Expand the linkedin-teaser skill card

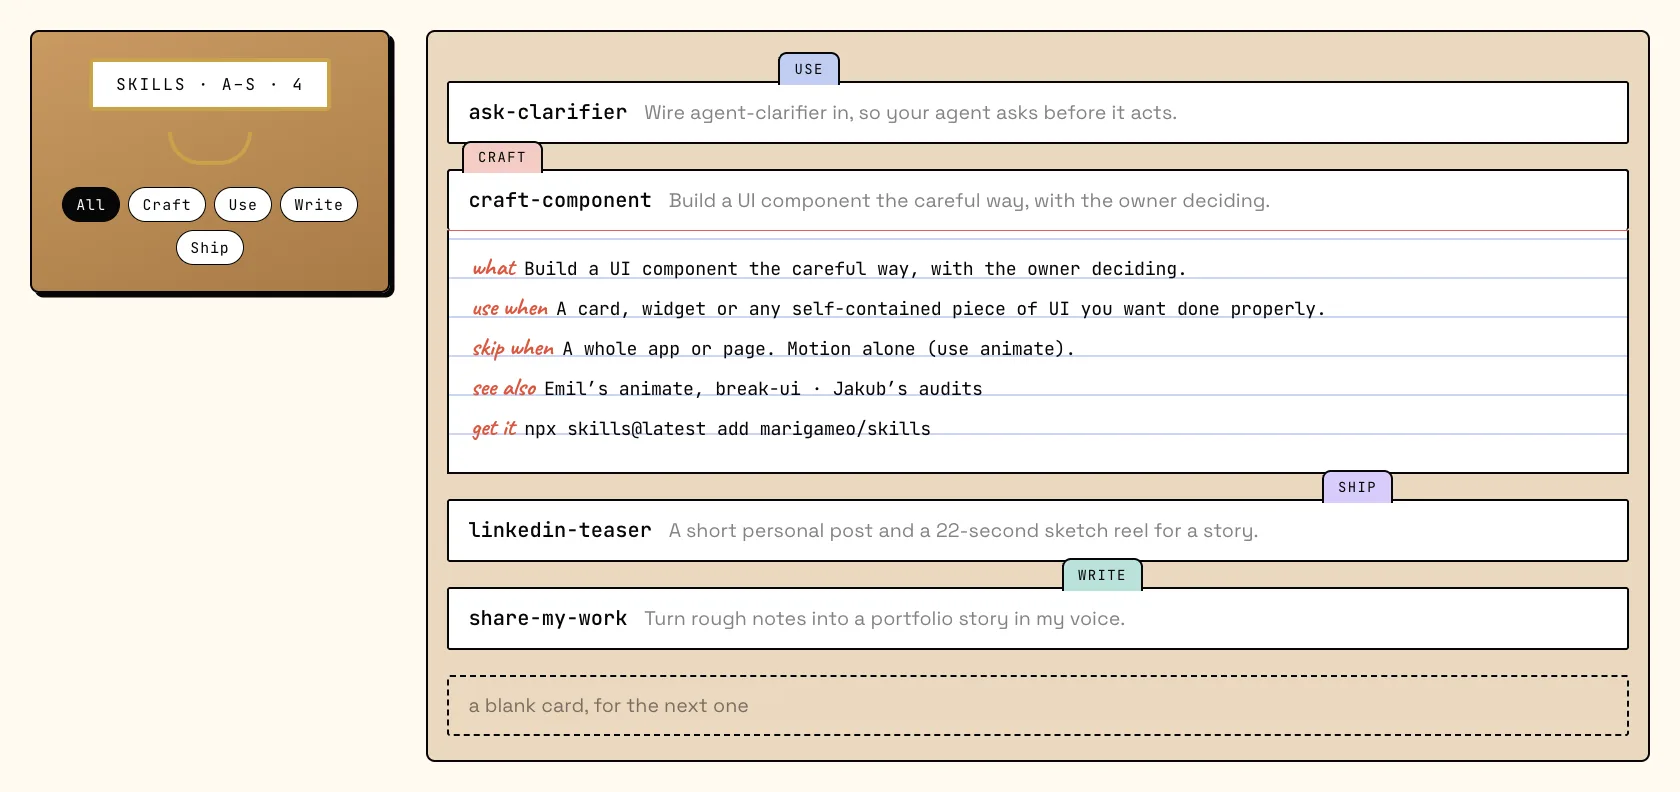coord(1038,531)
